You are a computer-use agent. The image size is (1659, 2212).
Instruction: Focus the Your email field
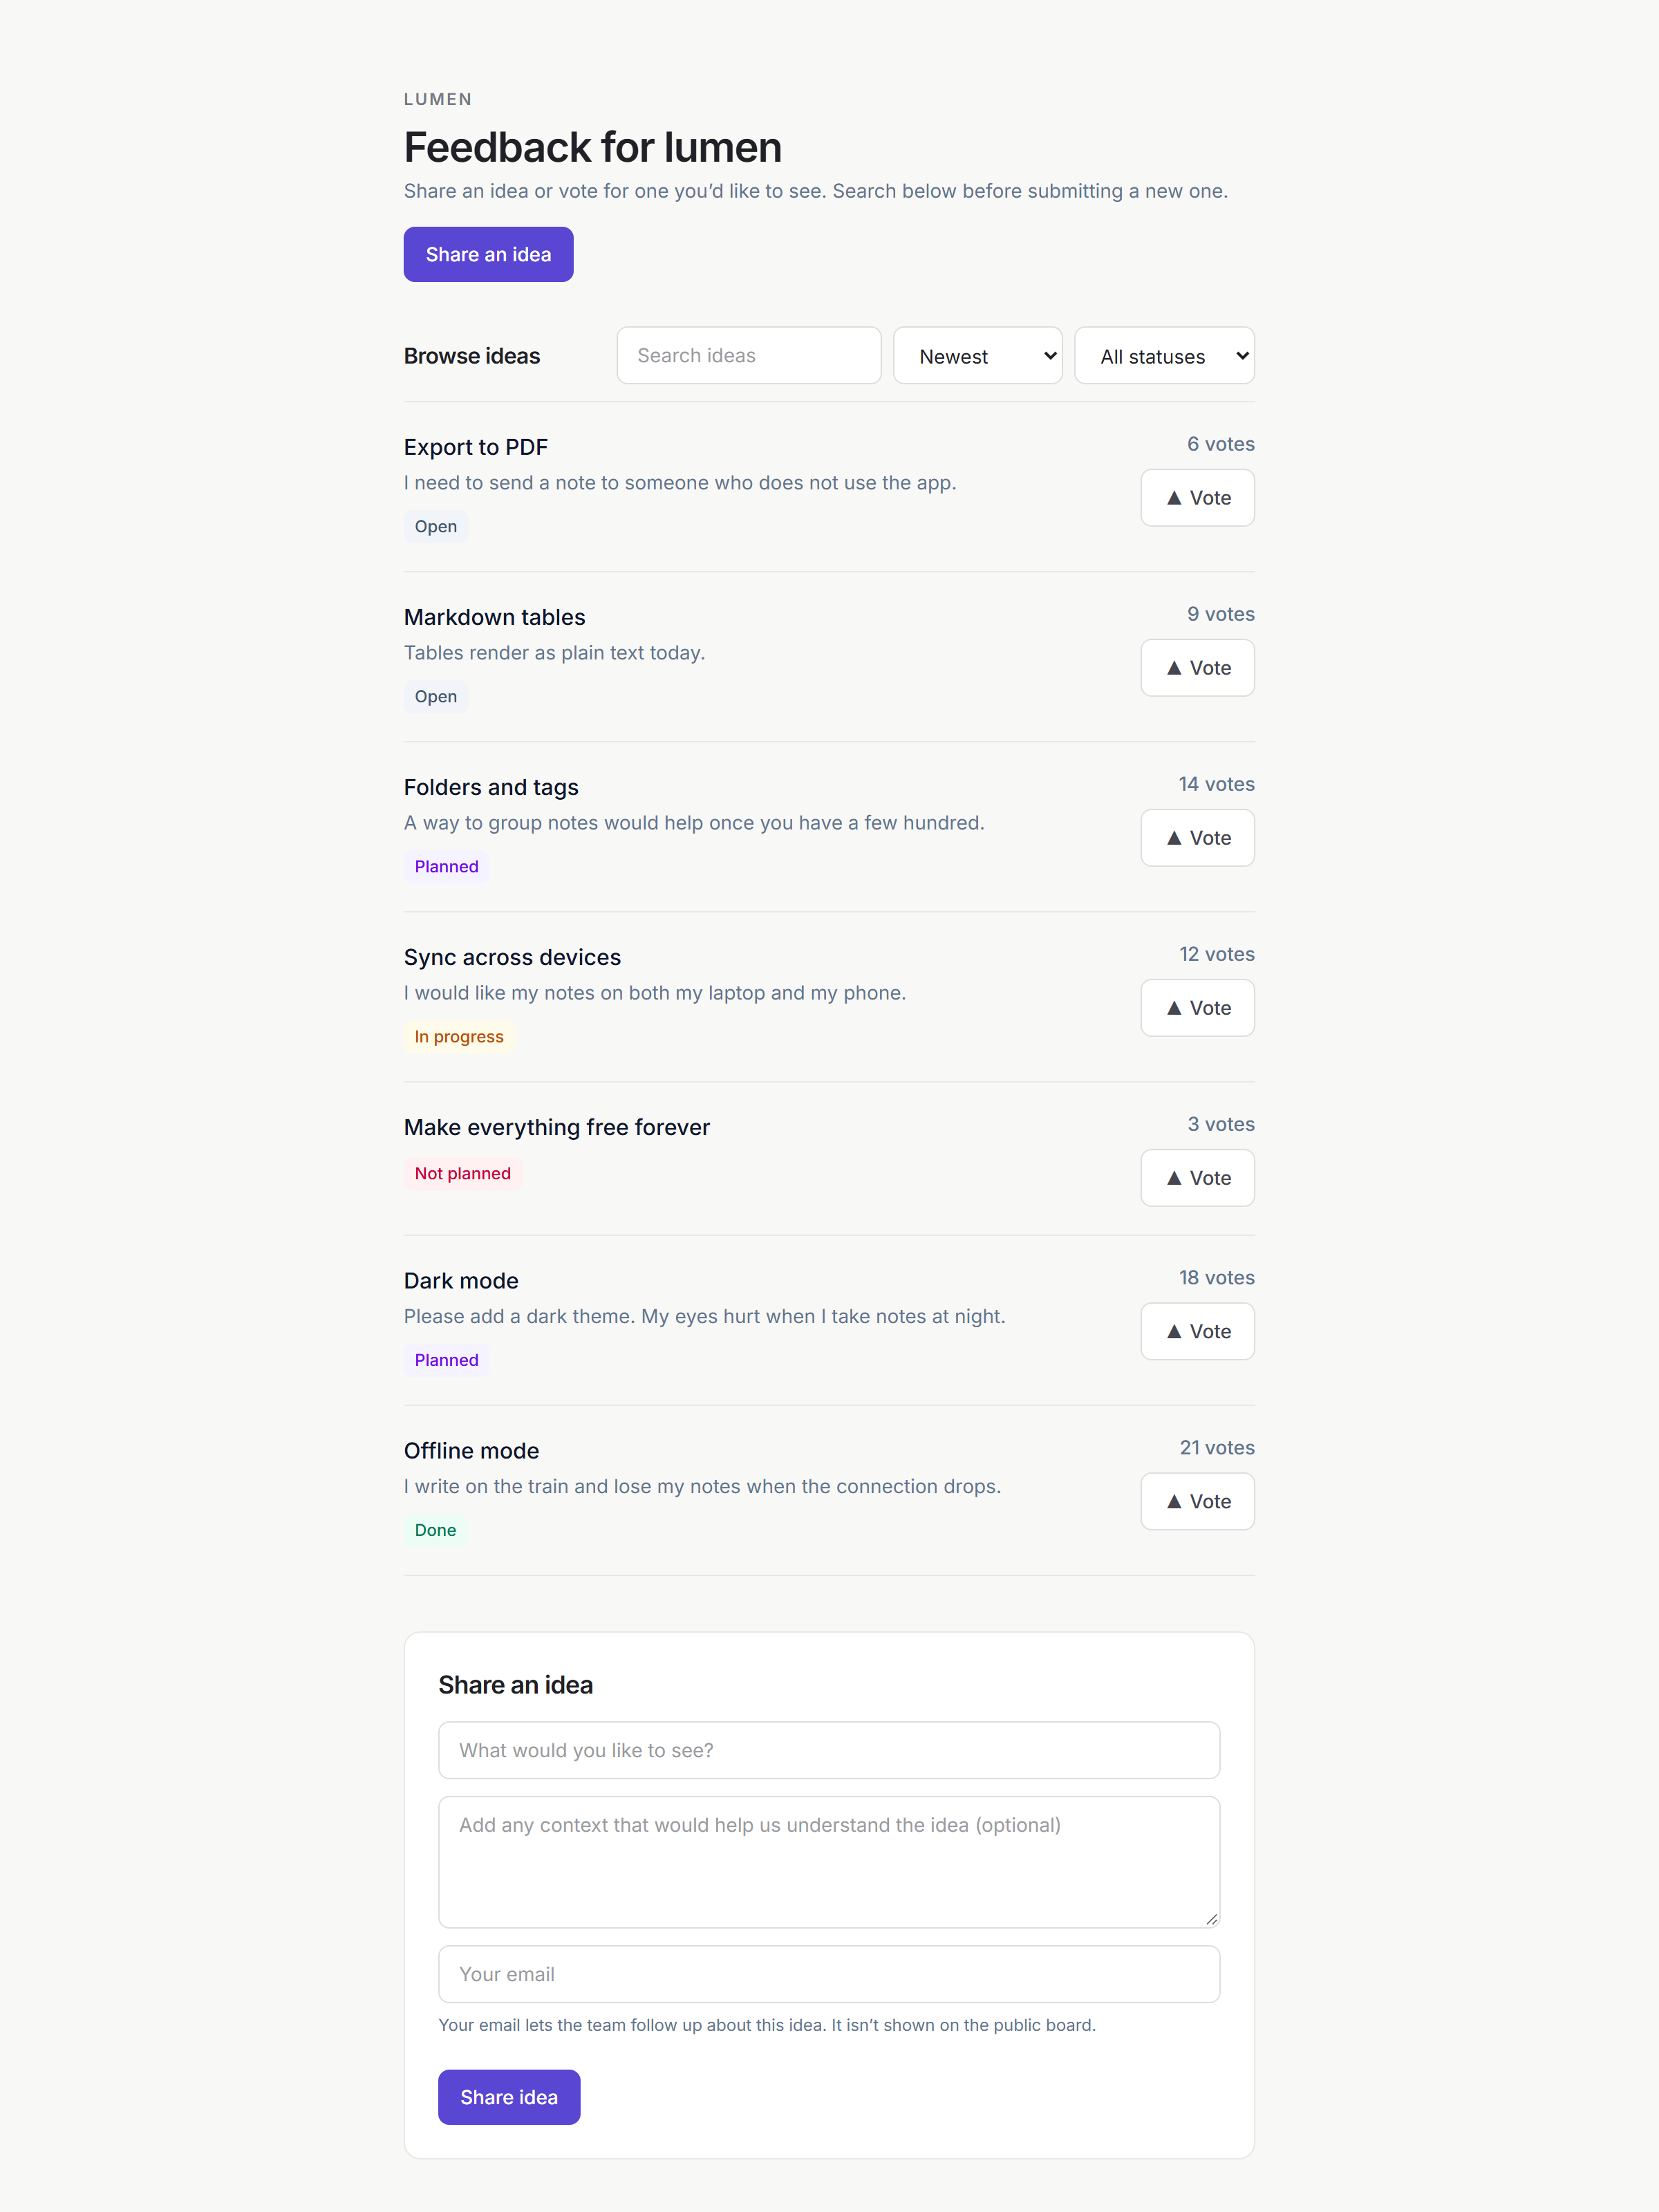829,1974
